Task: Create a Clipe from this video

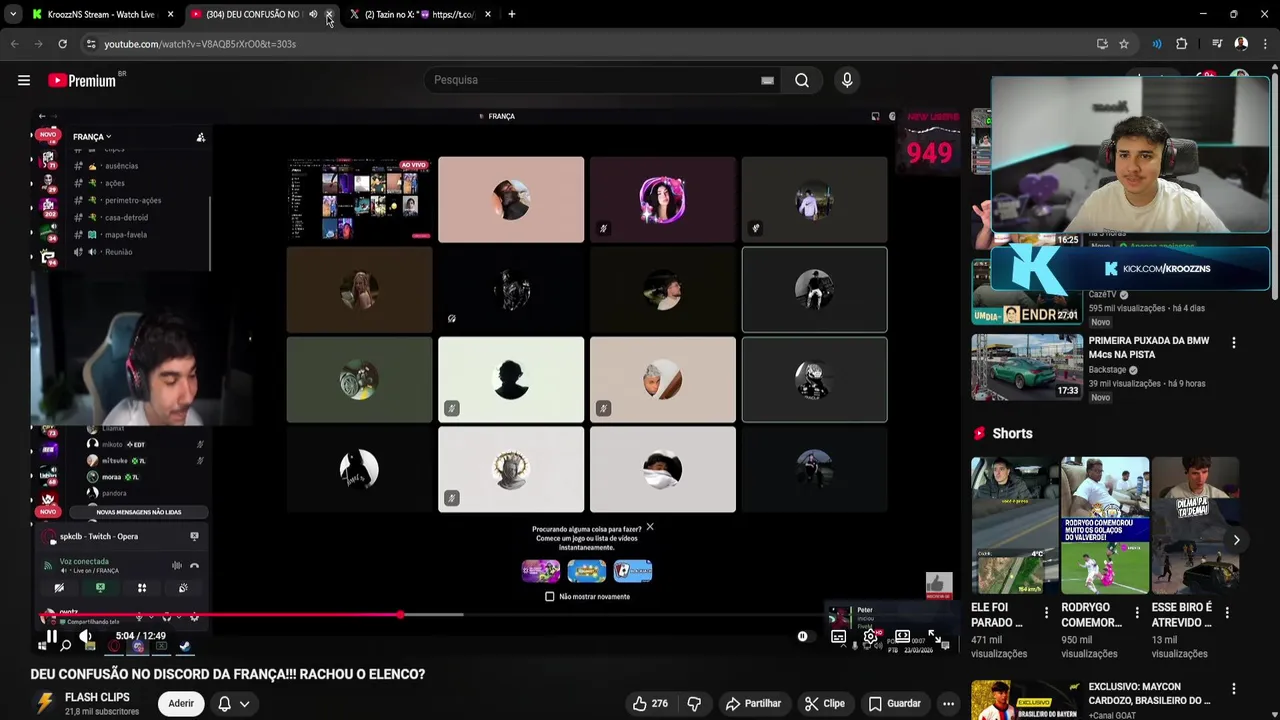Action: click(825, 703)
